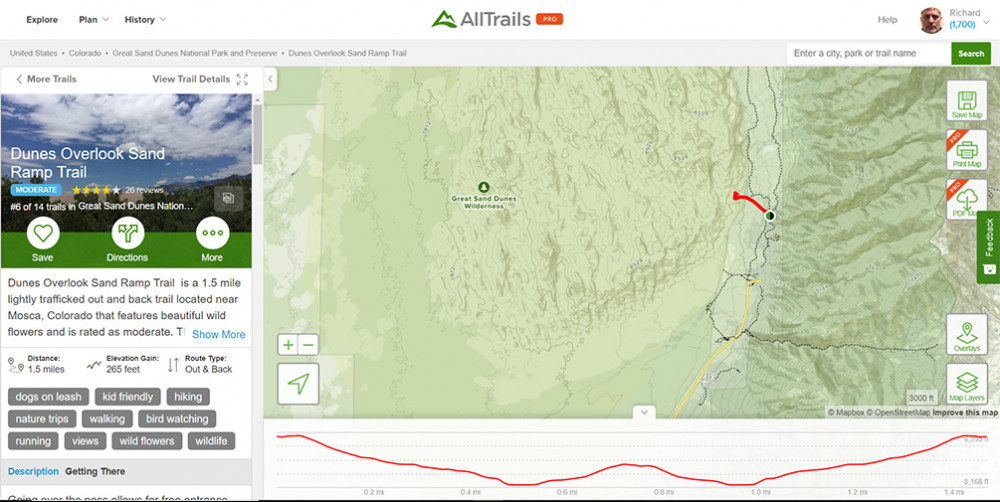Open the More options circle icon

[x=212, y=233]
